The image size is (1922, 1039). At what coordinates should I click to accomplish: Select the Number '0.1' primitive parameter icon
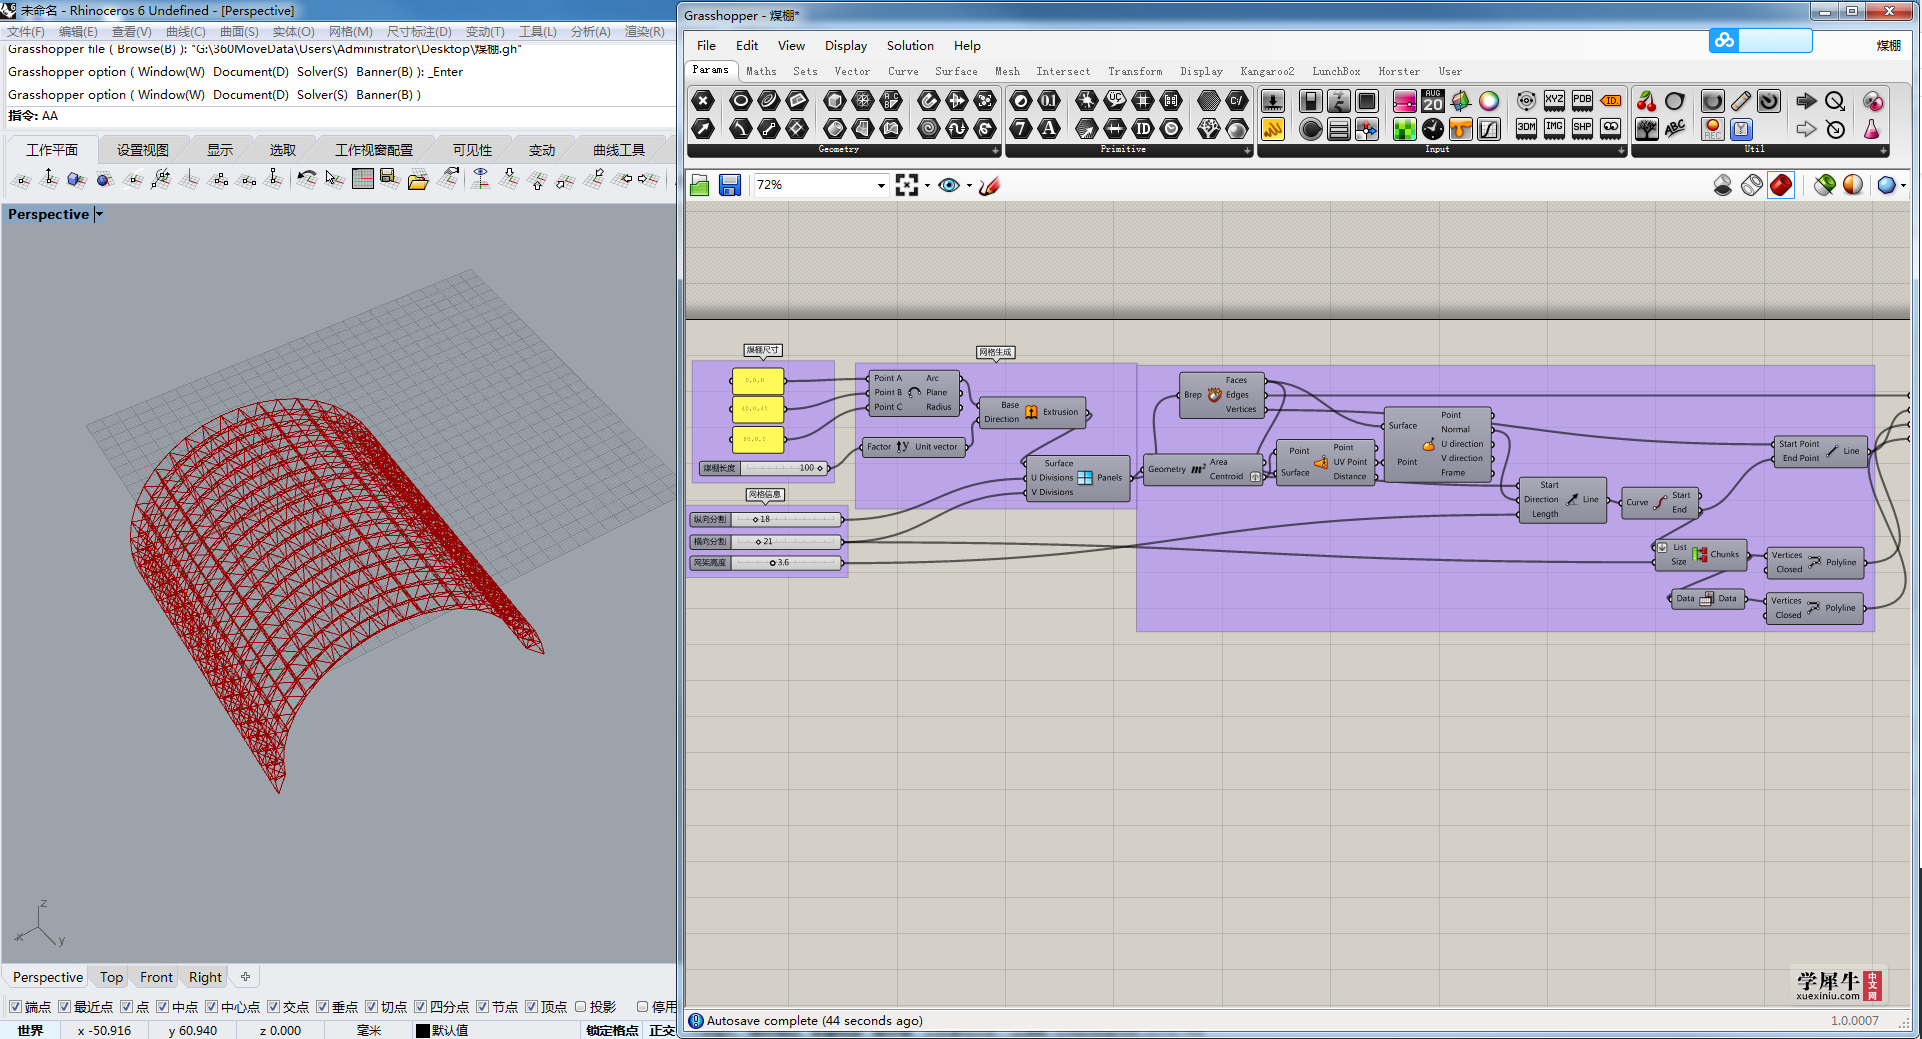click(1049, 100)
